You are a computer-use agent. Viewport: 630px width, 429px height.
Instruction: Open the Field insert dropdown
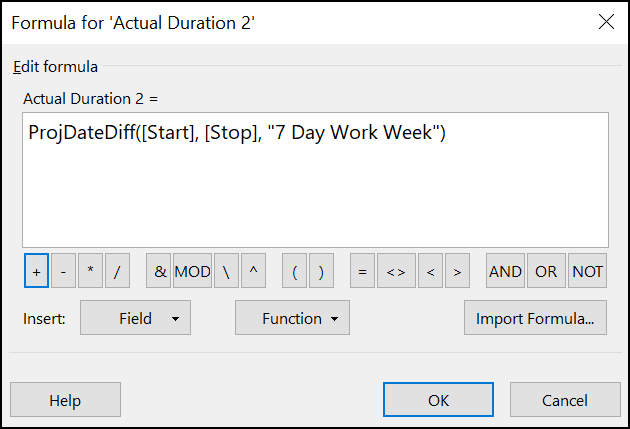(x=135, y=318)
